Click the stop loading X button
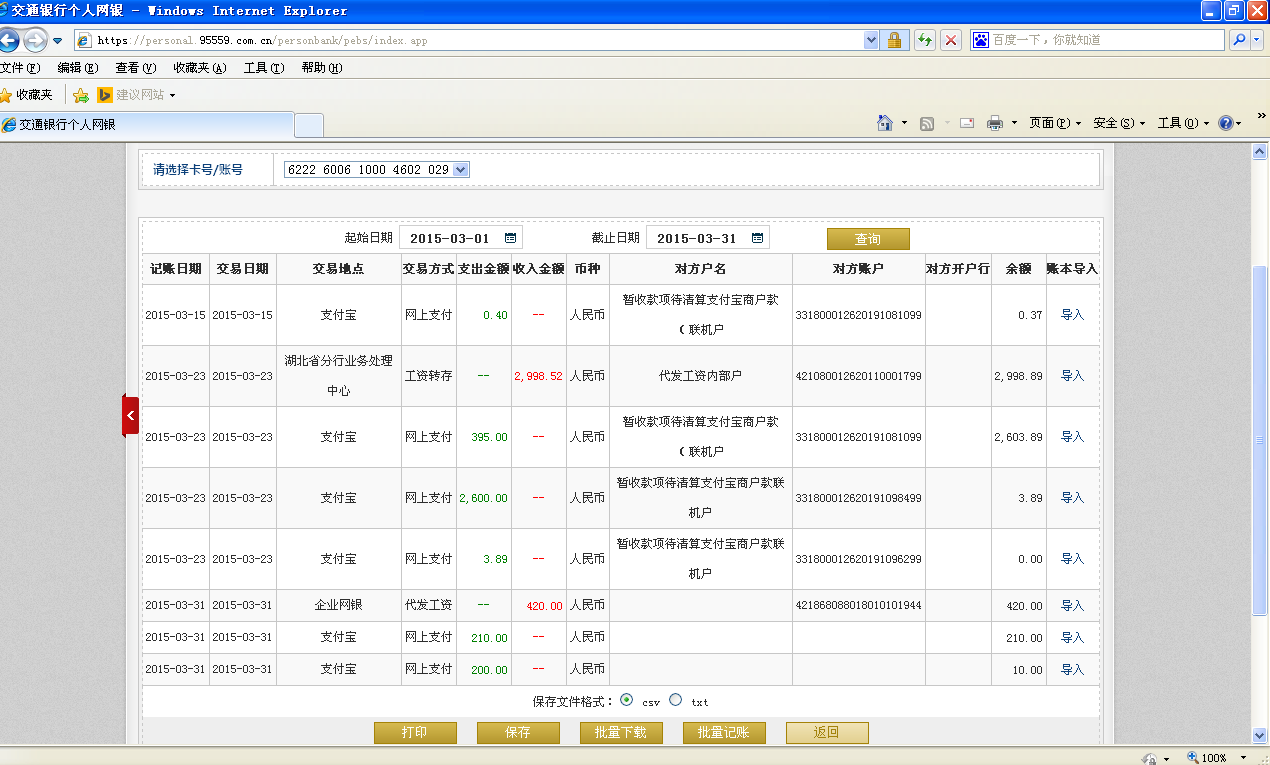This screenshot has height=765, width=1270. [950, 40]
